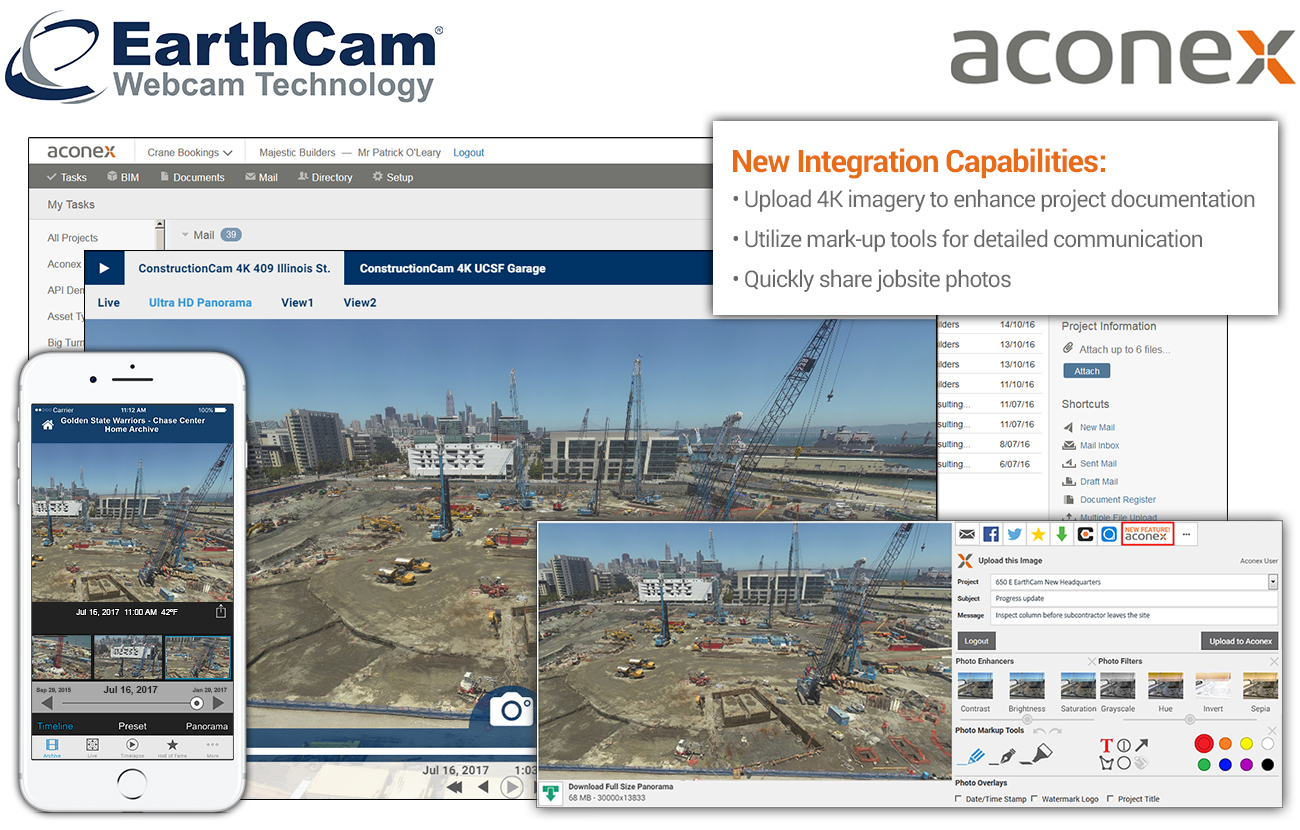
Task: Close the Photo Markup Tools section
Action: coord(1273,731)
